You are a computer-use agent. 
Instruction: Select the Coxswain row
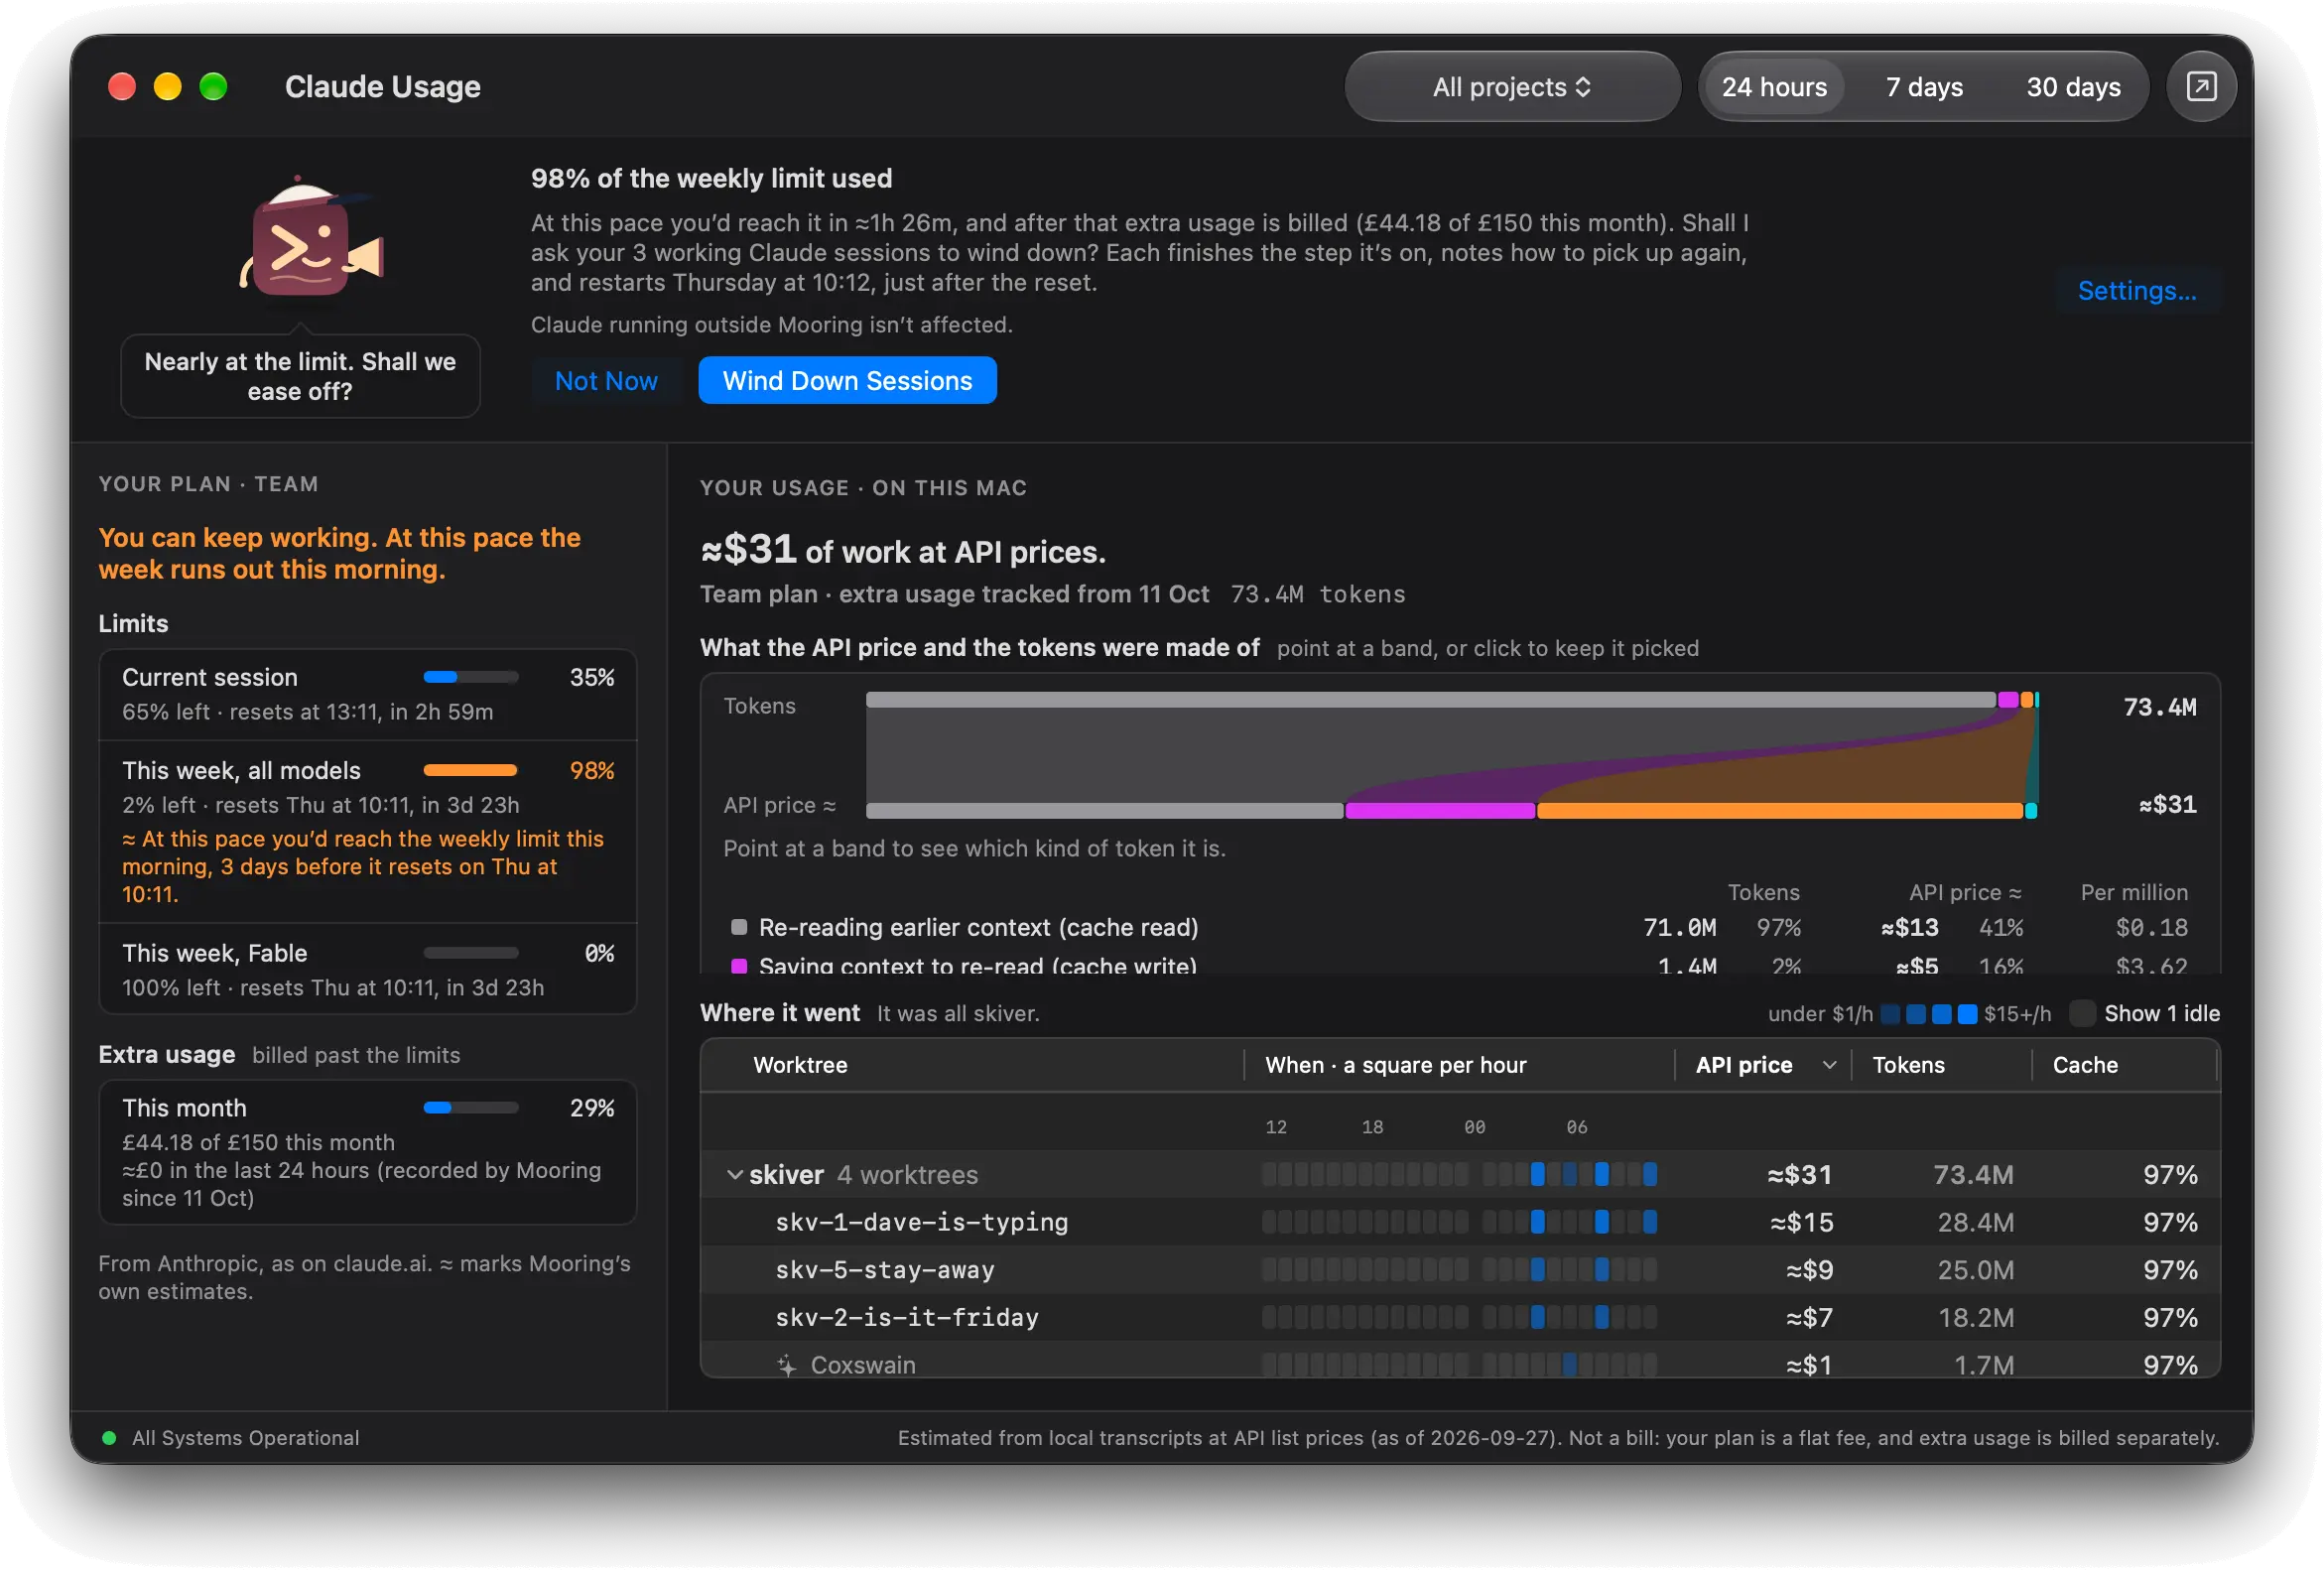coord(1460,1360)
